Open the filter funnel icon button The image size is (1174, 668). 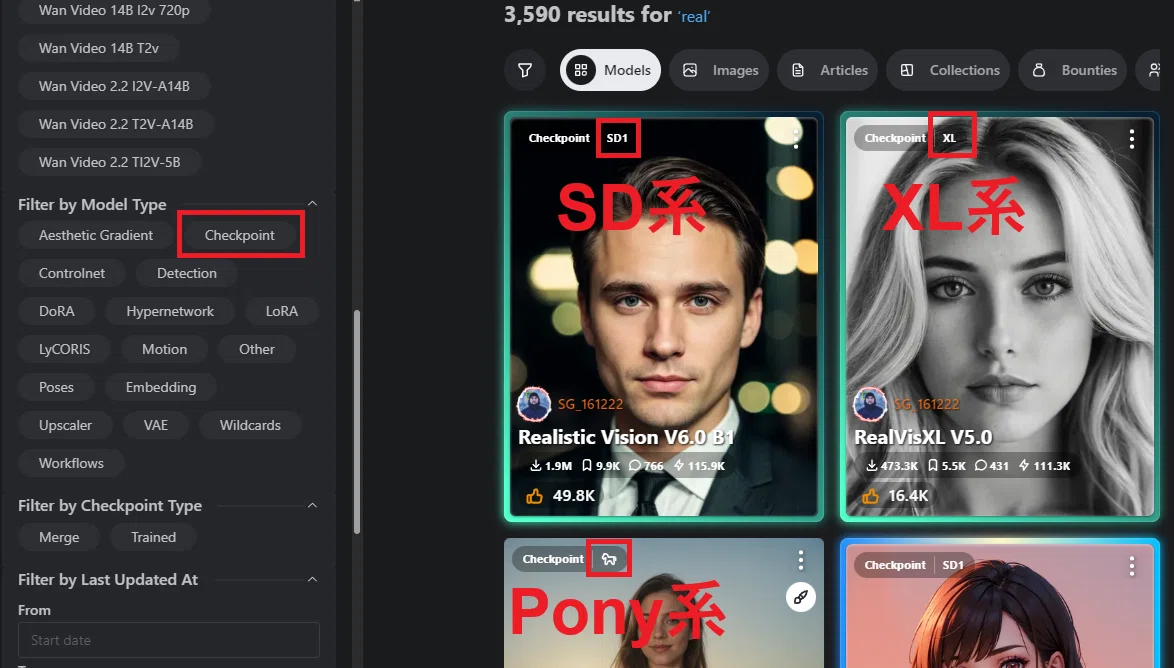525,70
